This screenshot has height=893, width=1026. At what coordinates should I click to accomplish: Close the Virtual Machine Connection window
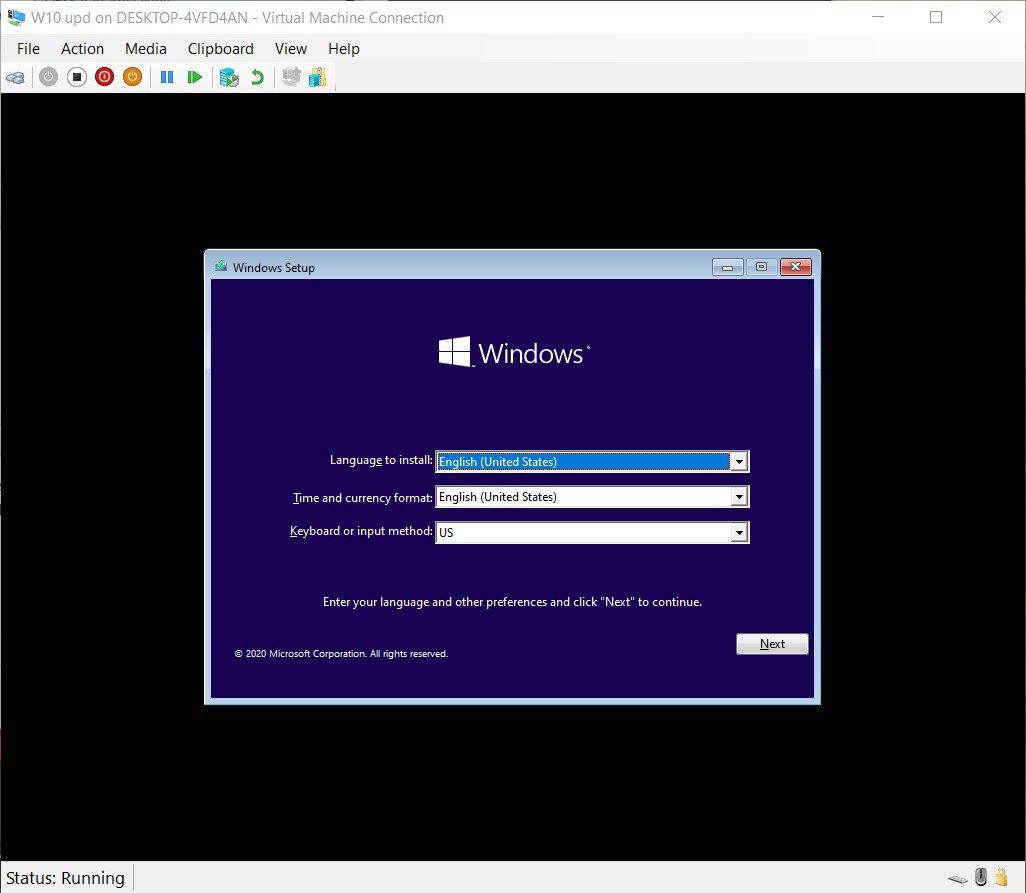coord(995,17)
